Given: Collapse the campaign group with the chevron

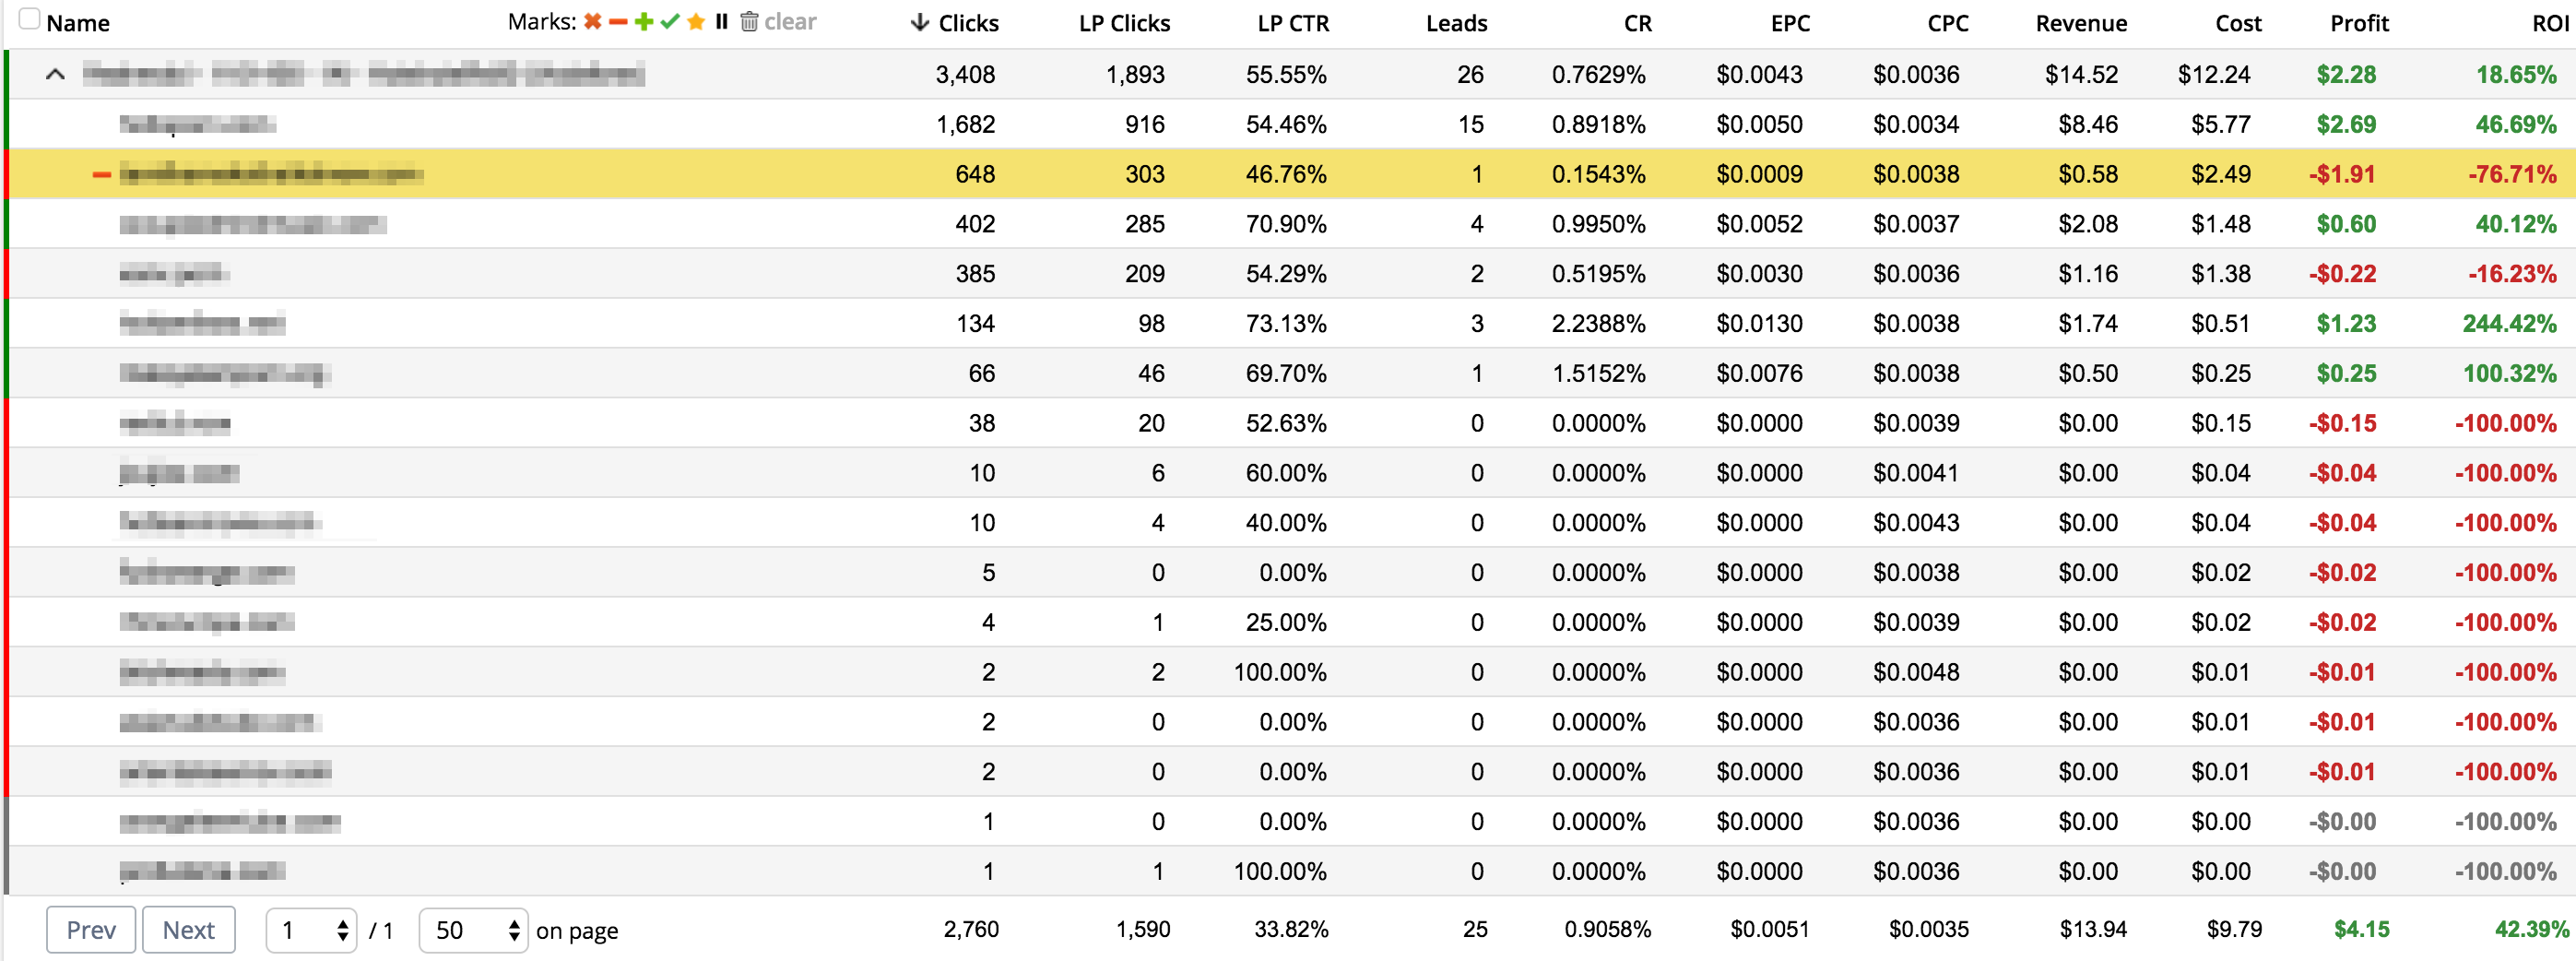Looking at the screenshot, I should coord(56,74).
